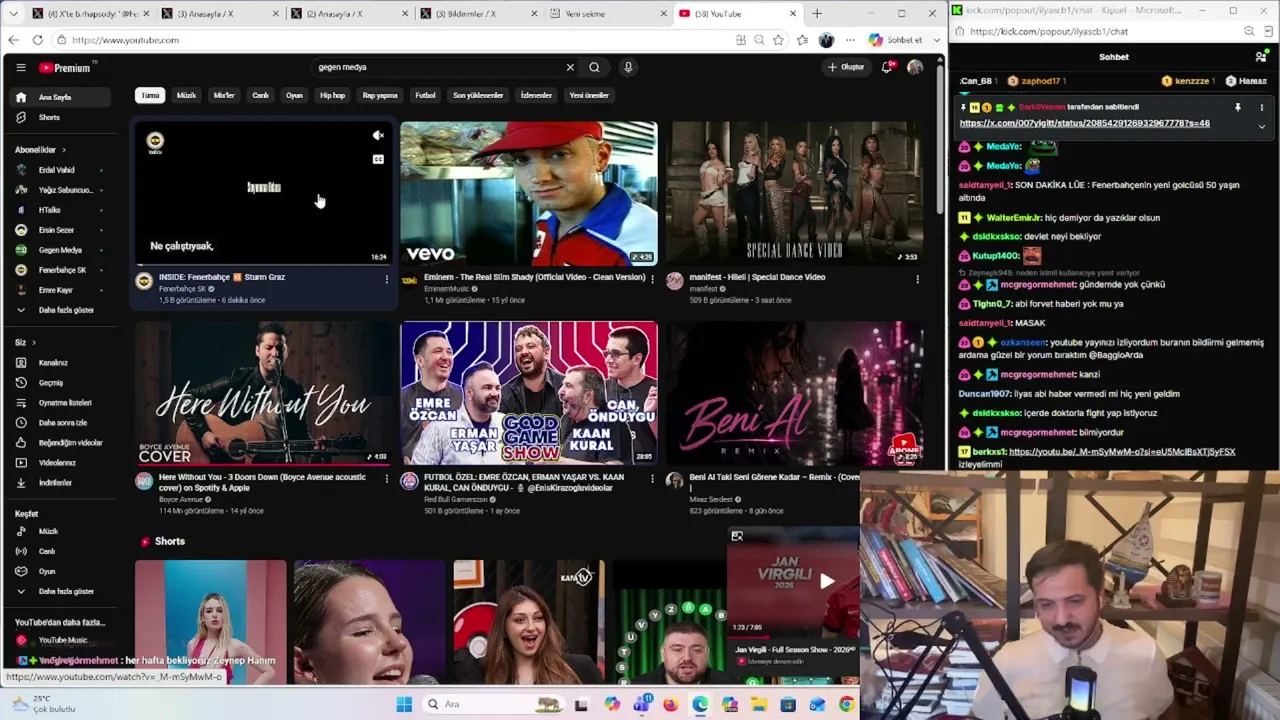Open İndirilenler downloads in sidebar
This screenshot has width=1280, height=720.
click(58, 482)
